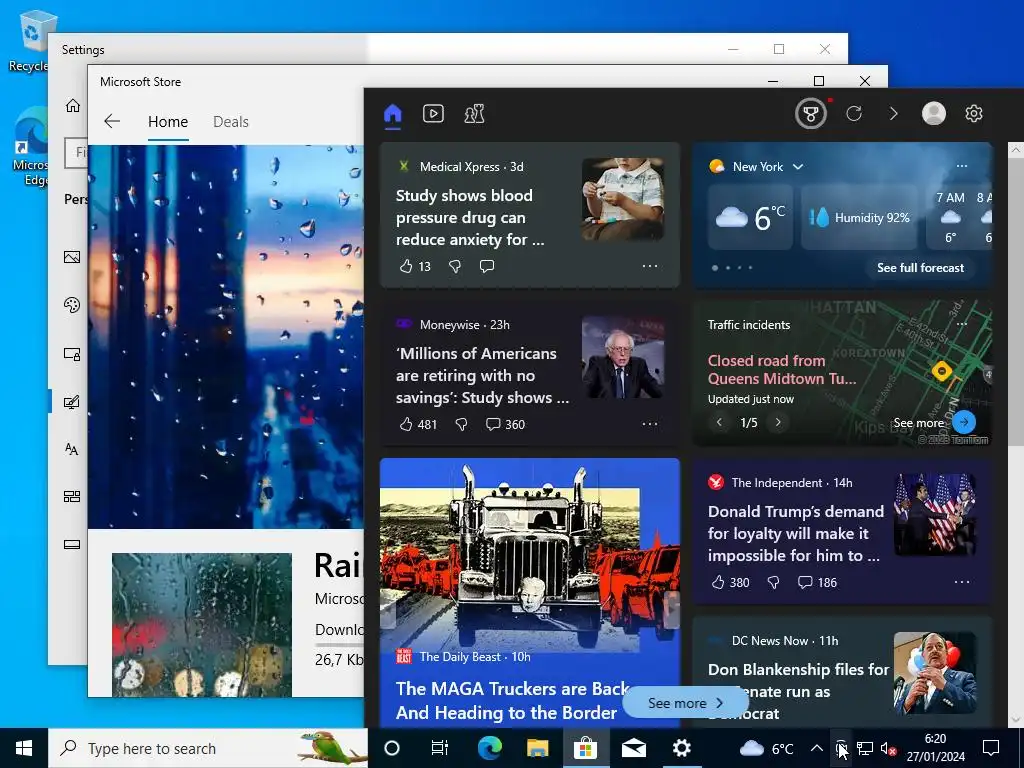This screenshot has width=1024, height=768.
Task: Open Fonts icon in Settings sidebar
Action: pos(72,449)
